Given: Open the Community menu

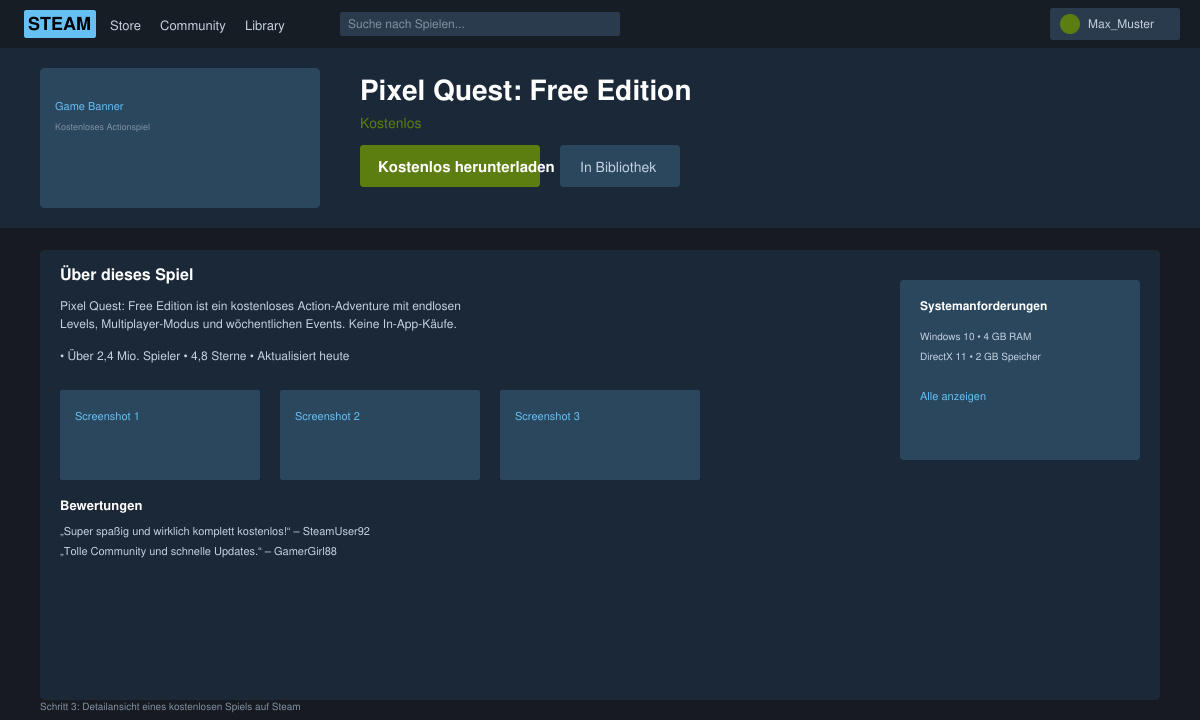Looking at the screenshot, I should tap(193, 25).
